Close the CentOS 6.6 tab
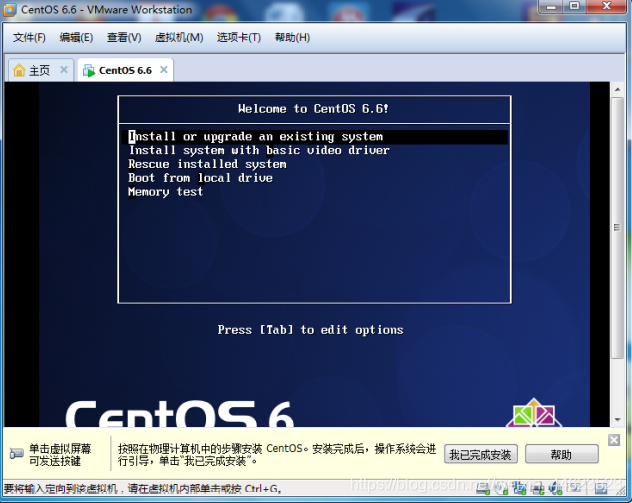632x503 pixels. tap(164, 70)
